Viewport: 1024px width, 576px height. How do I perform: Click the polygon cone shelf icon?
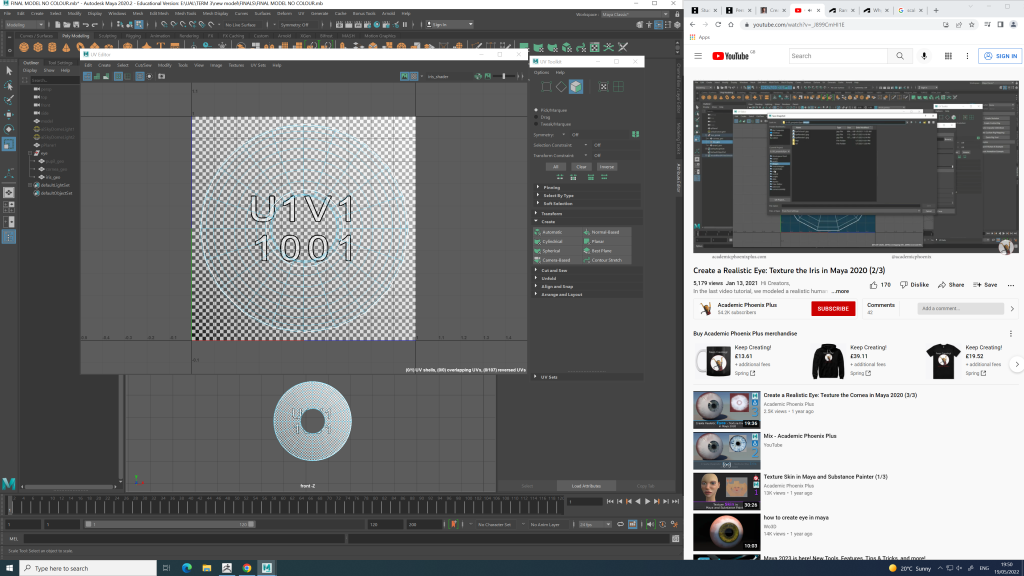tap(66, 47)
